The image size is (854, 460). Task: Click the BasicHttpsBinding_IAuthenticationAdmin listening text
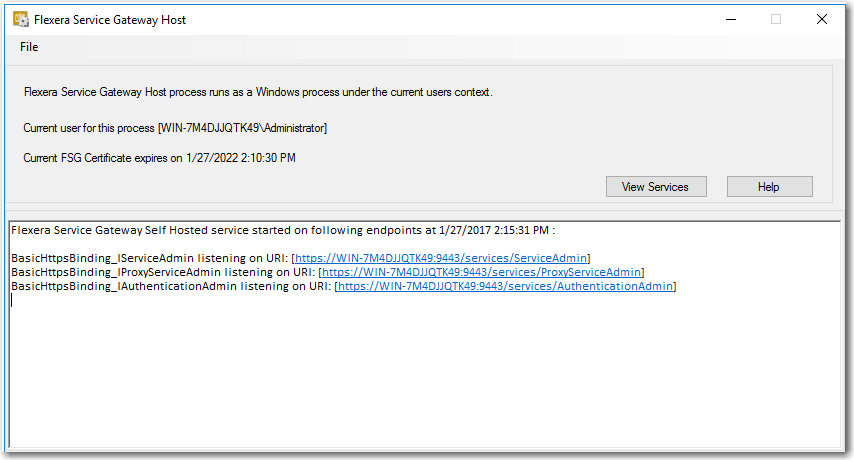pyautogui.click(x=172, y=286)
